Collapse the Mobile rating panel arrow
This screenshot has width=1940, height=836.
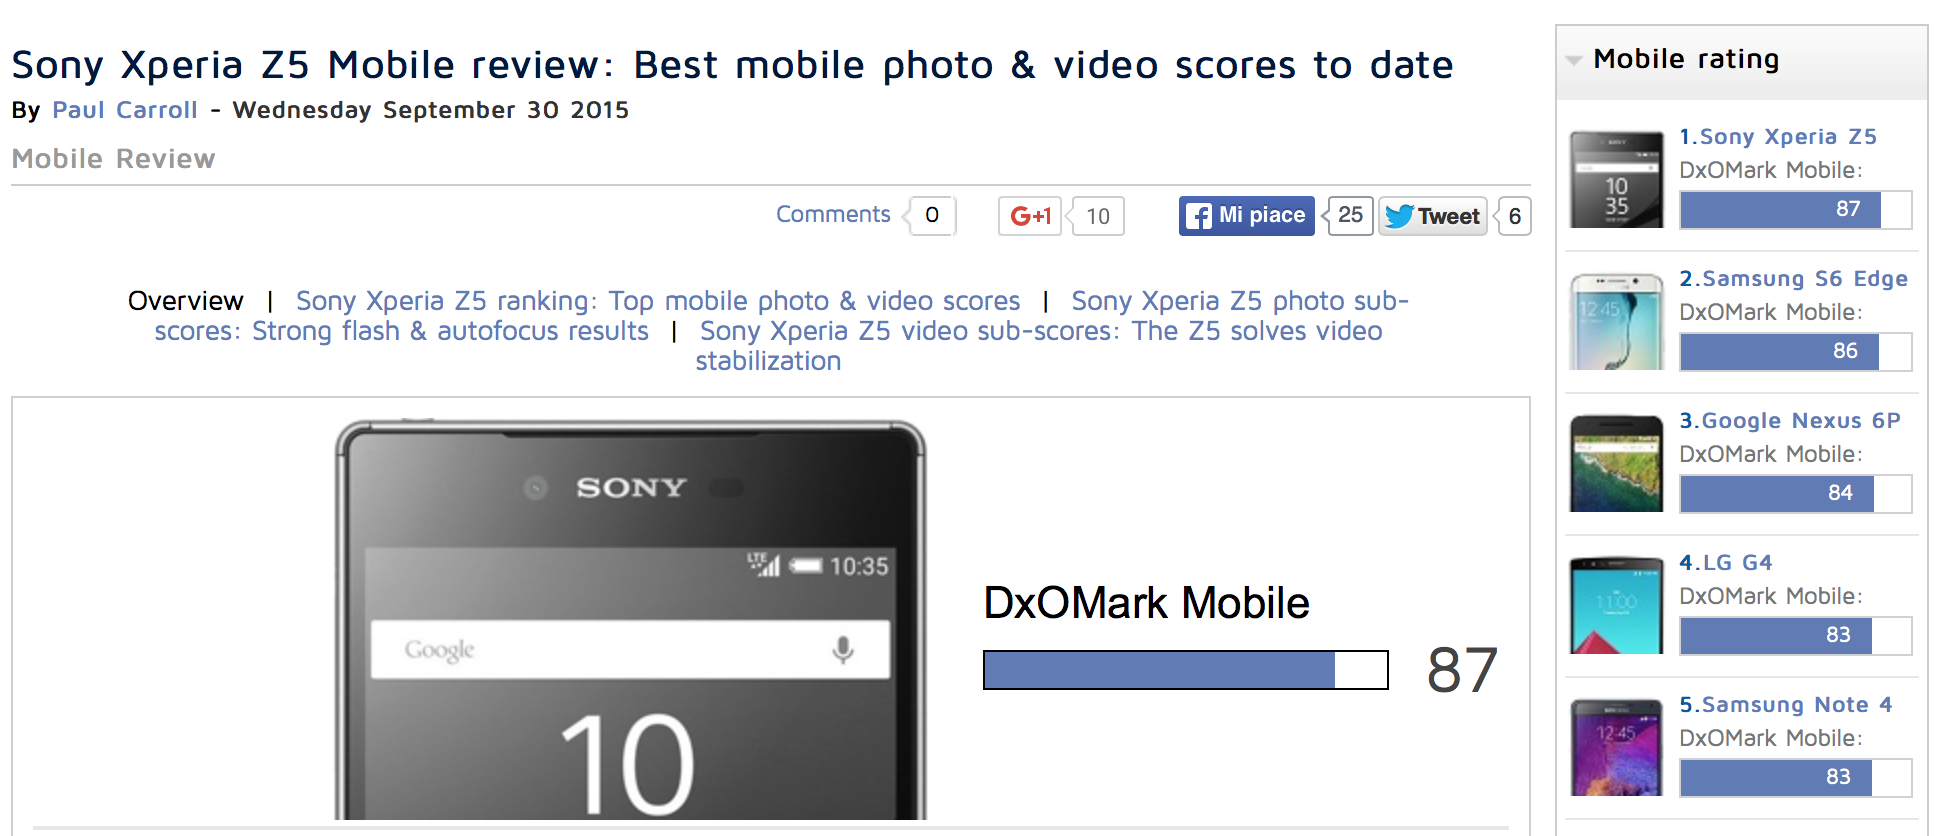[1574, 61]
